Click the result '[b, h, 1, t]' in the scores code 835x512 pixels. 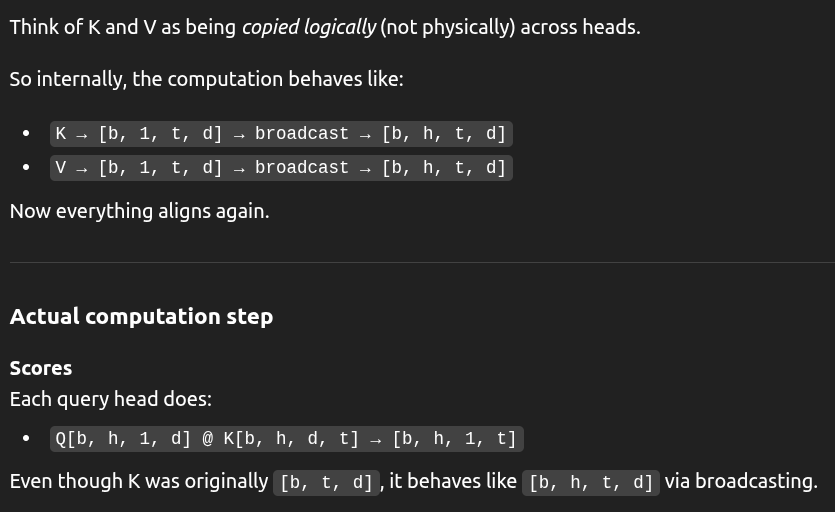[x=454, y=439]
